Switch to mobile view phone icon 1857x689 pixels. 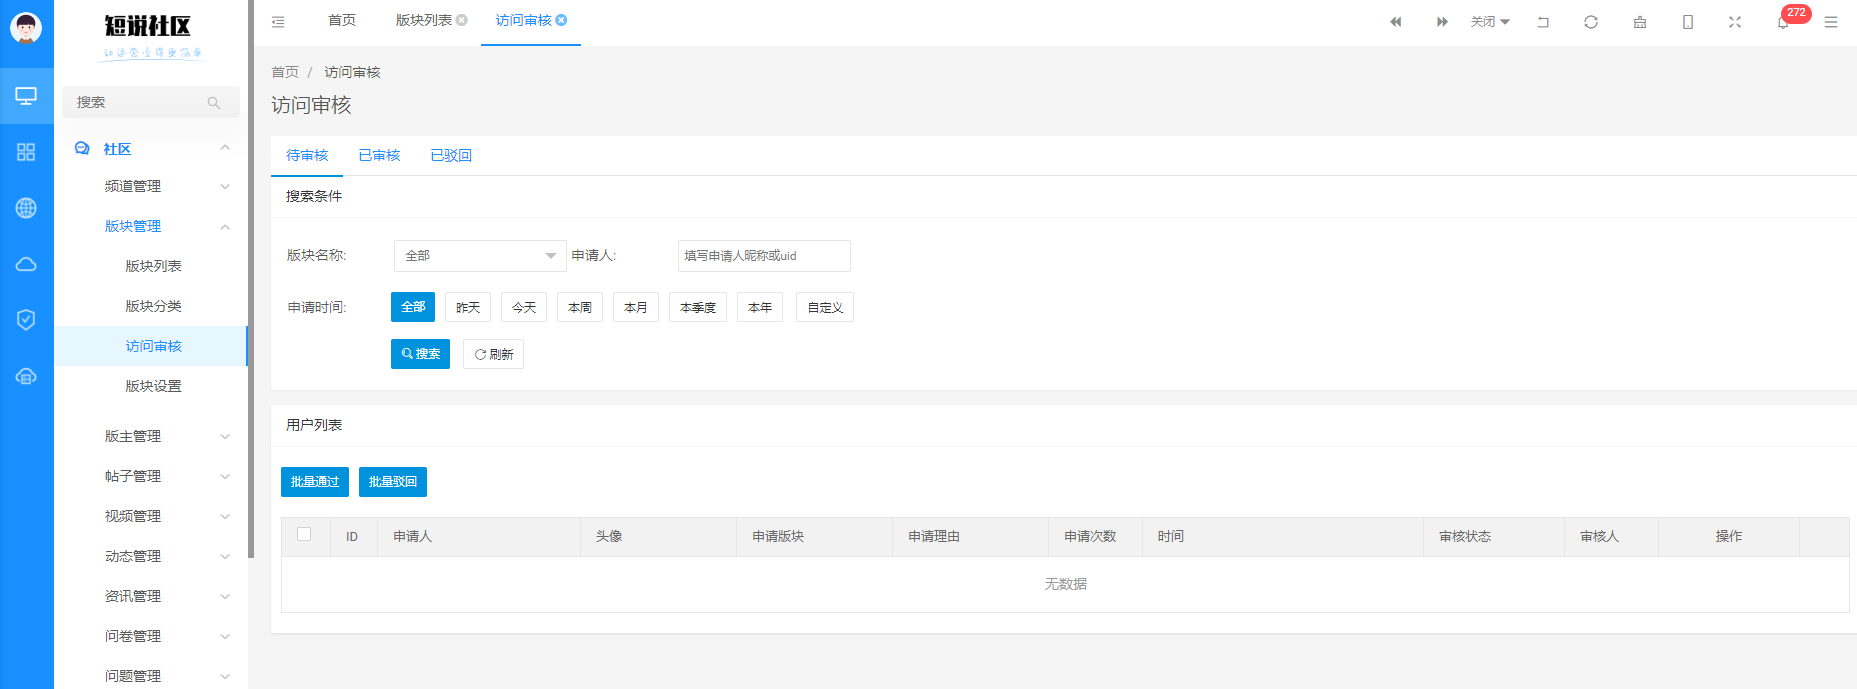[x=1688, y=21]
